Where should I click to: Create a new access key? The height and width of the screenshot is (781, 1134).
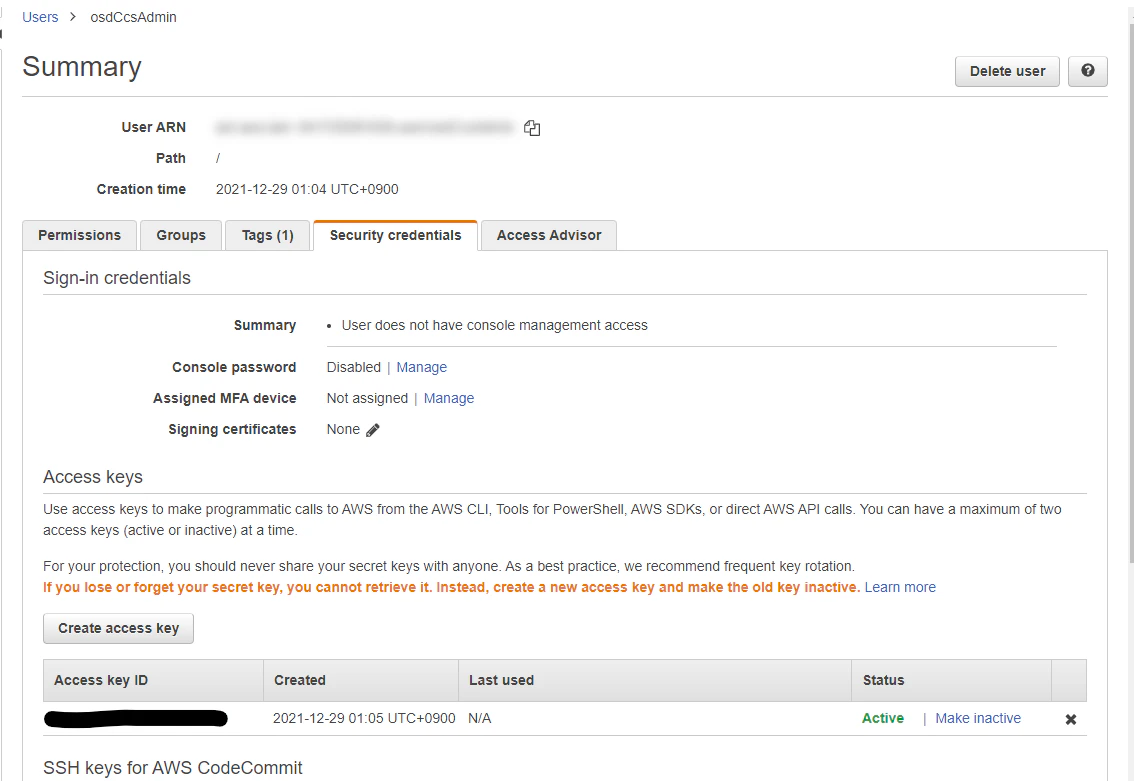119,628
